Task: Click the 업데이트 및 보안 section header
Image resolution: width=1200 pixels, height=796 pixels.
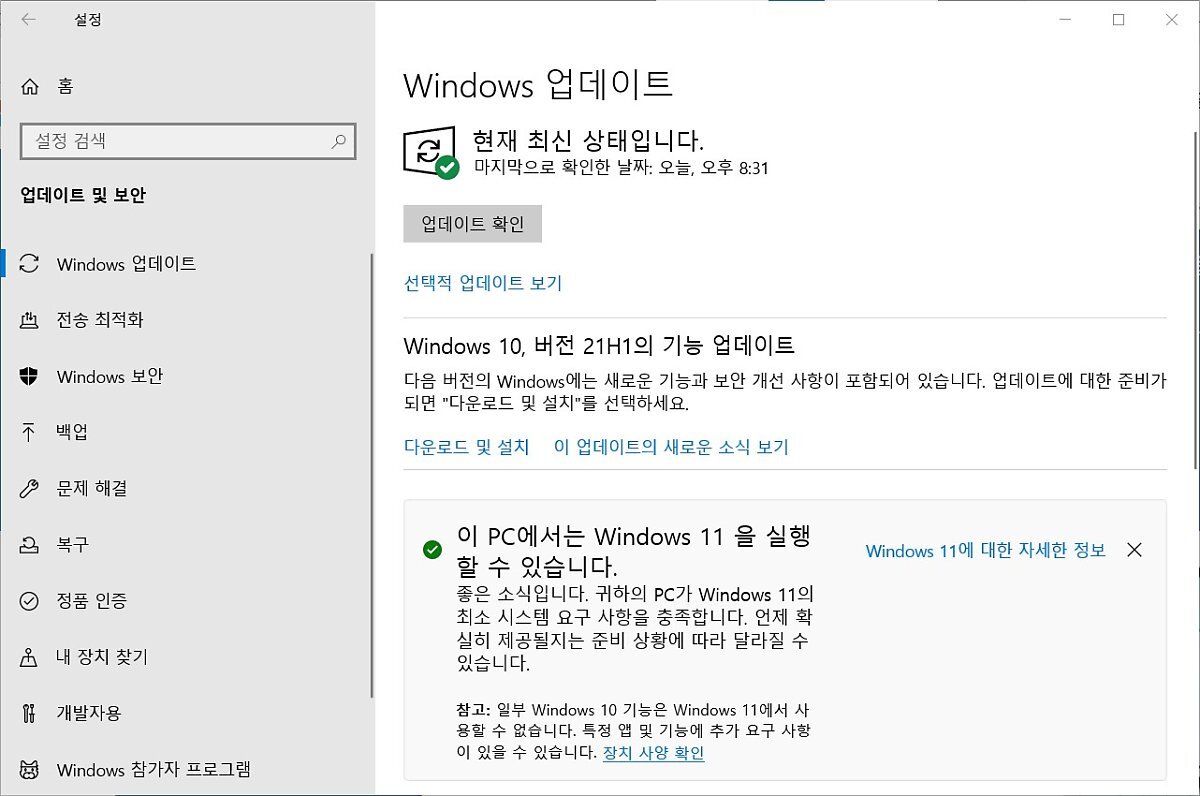Action: (x=83, y=195)
